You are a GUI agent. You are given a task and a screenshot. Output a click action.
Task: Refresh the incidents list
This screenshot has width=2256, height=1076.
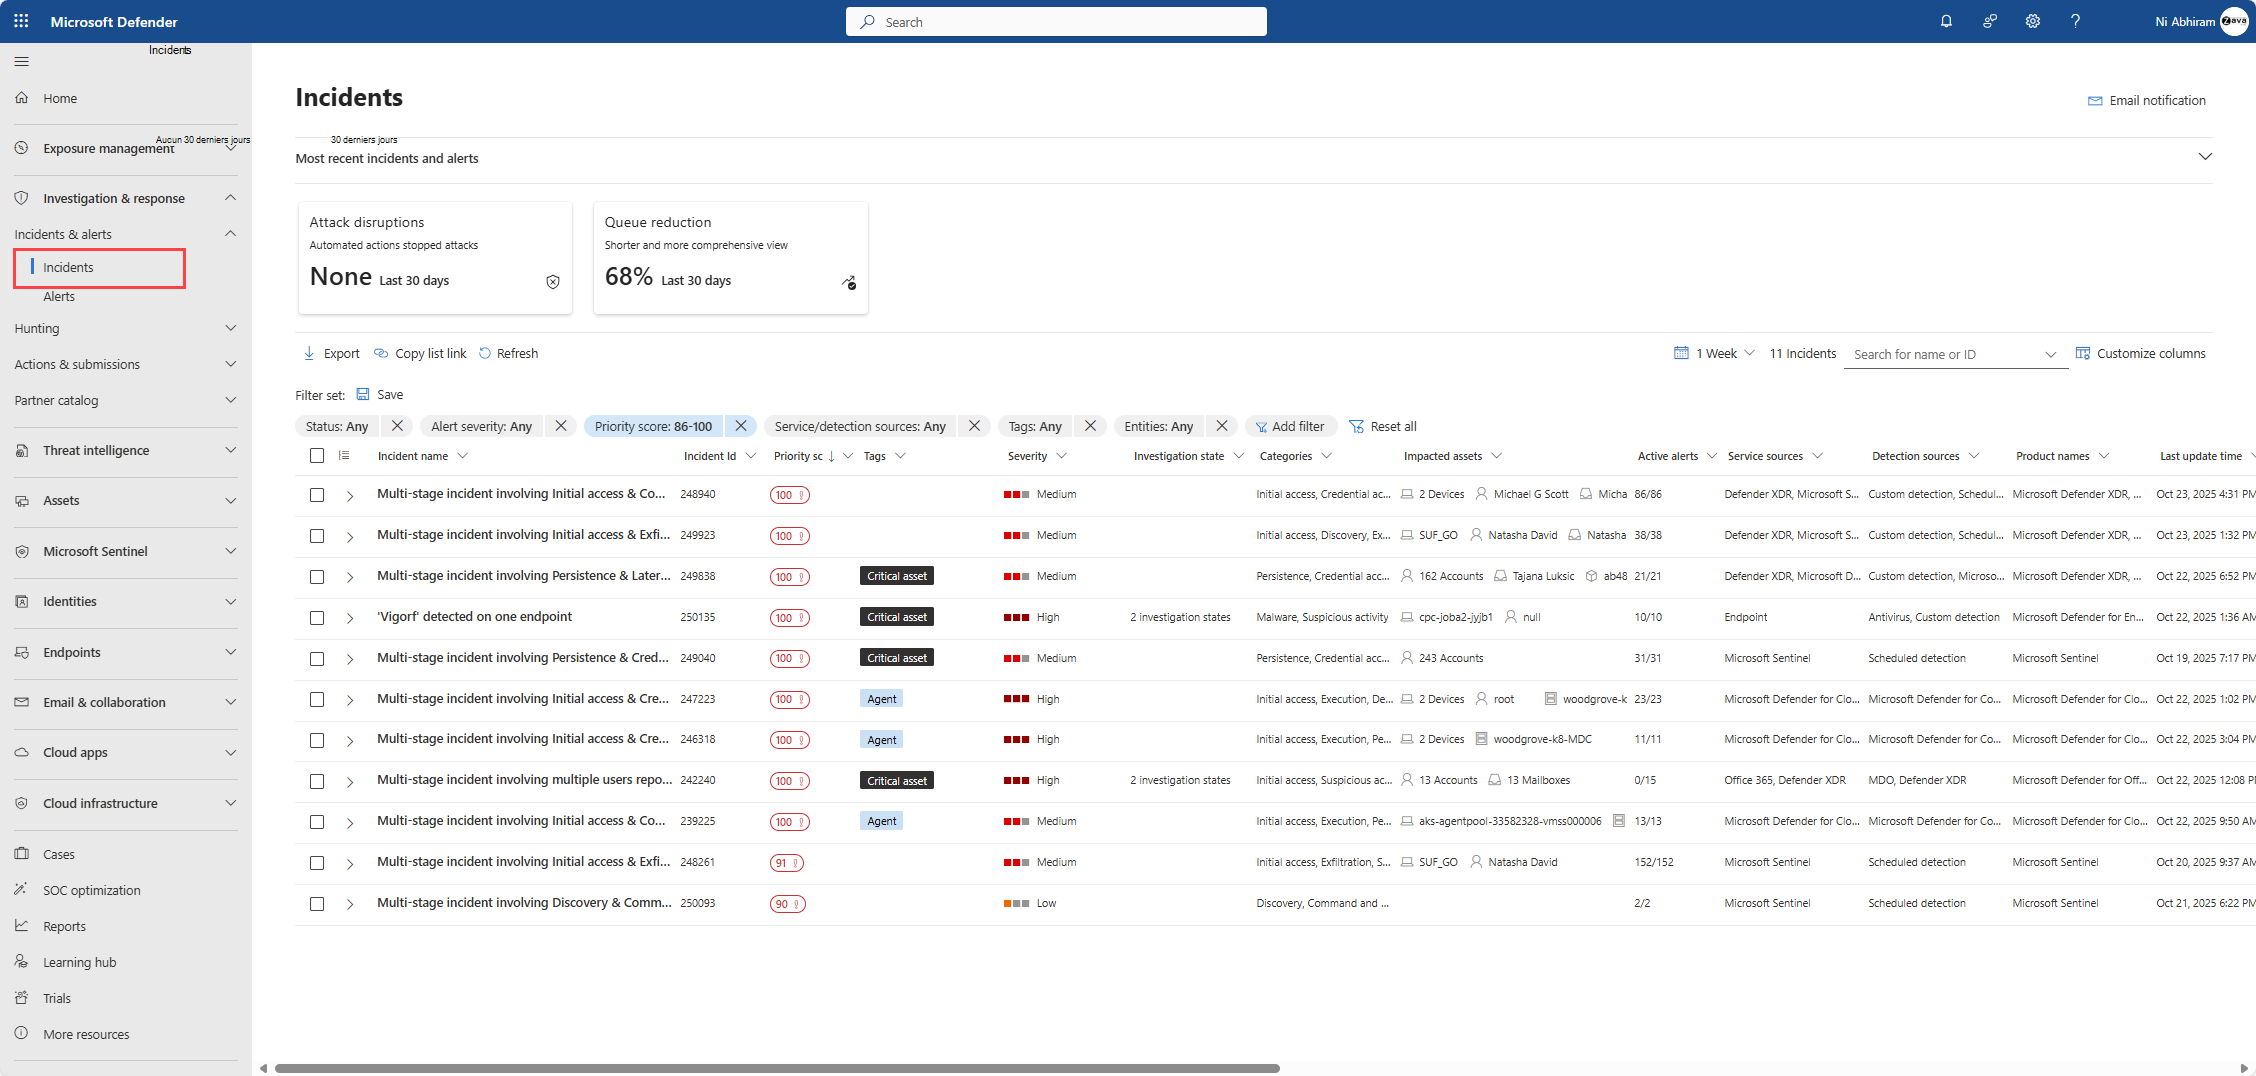(508, 353)
